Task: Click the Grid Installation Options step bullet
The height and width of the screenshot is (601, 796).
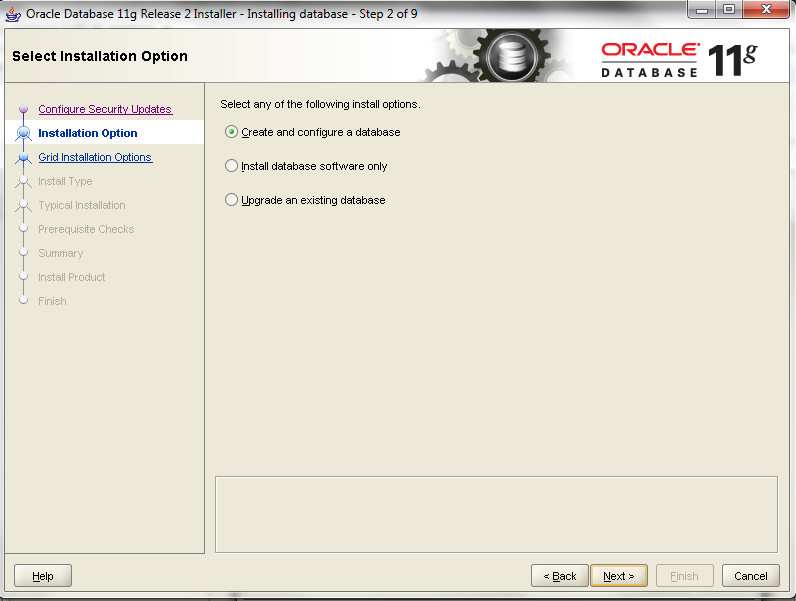Action: tap(23, 157)
